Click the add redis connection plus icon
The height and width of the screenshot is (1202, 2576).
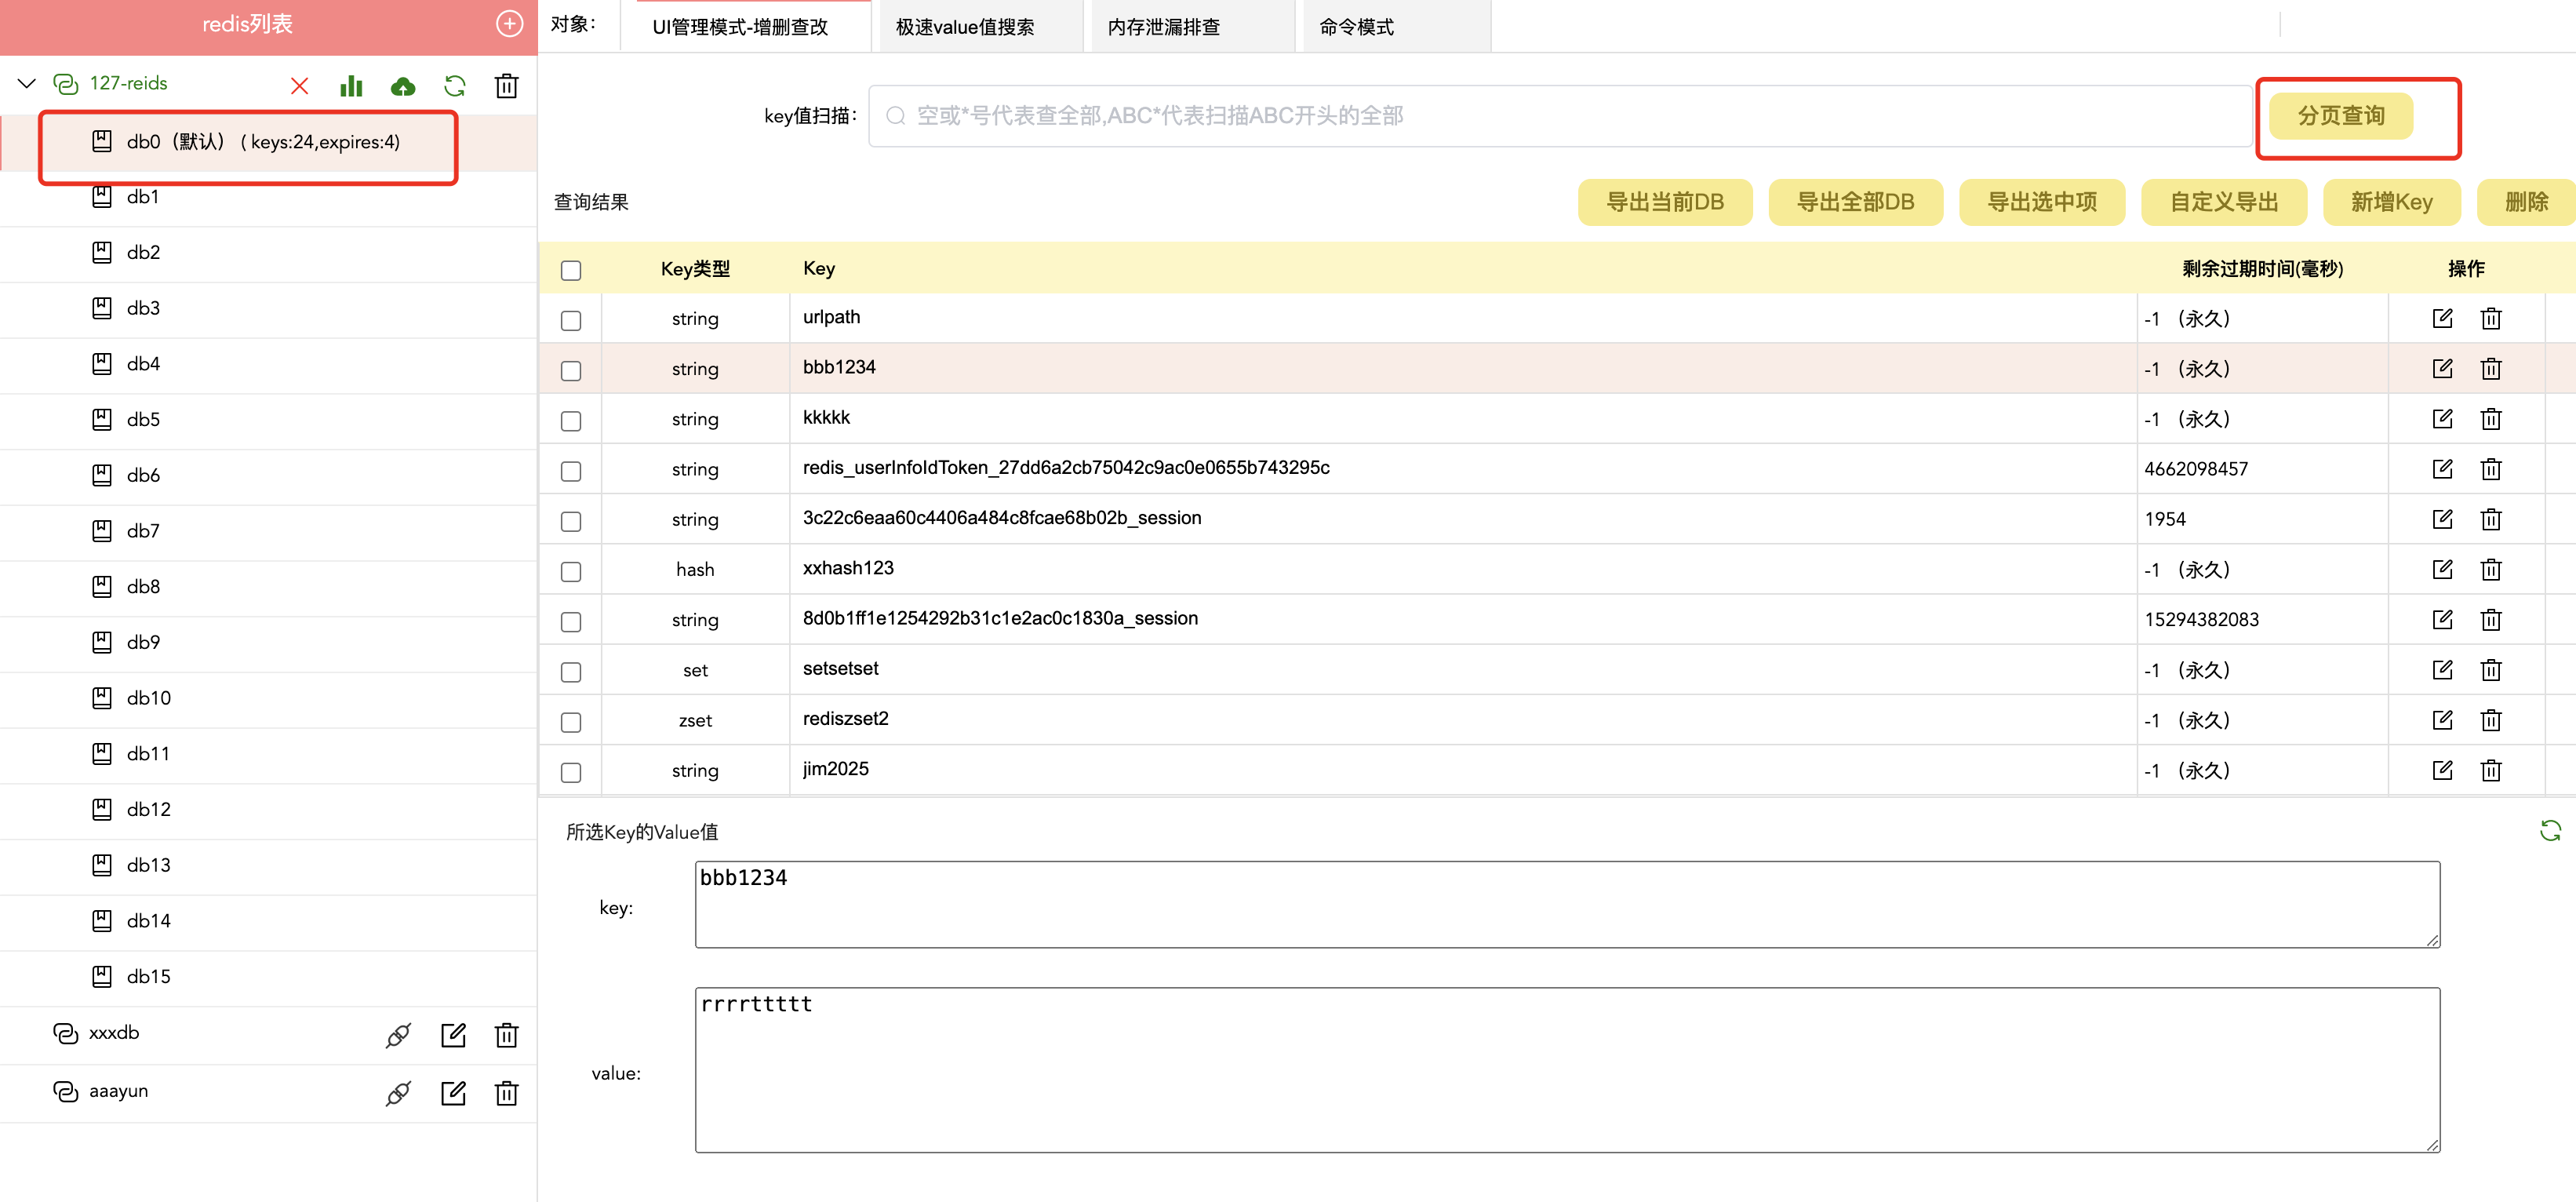509,24
